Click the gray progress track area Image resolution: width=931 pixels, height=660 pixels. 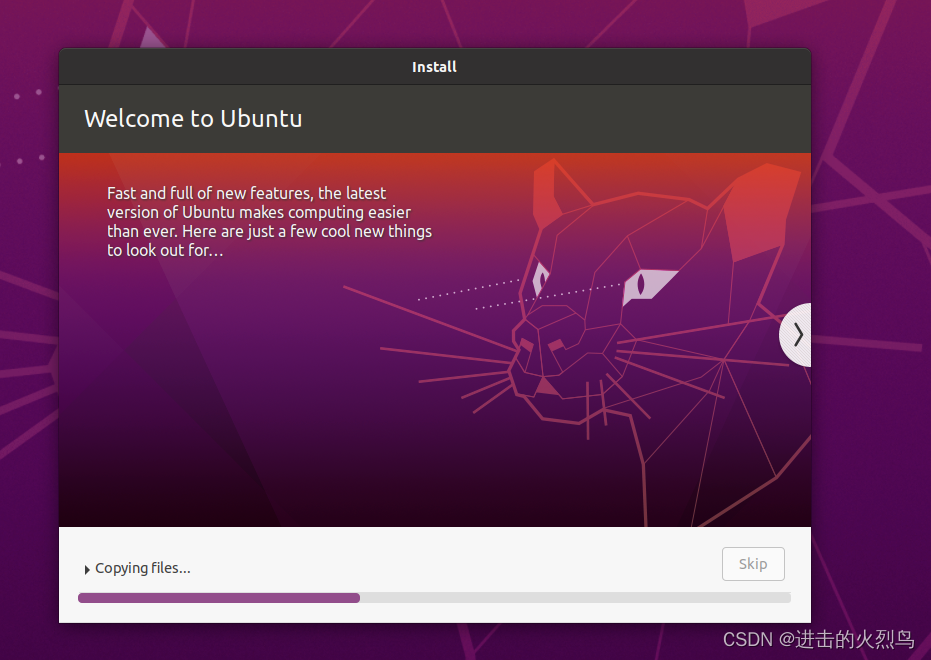tap(600, 597)
